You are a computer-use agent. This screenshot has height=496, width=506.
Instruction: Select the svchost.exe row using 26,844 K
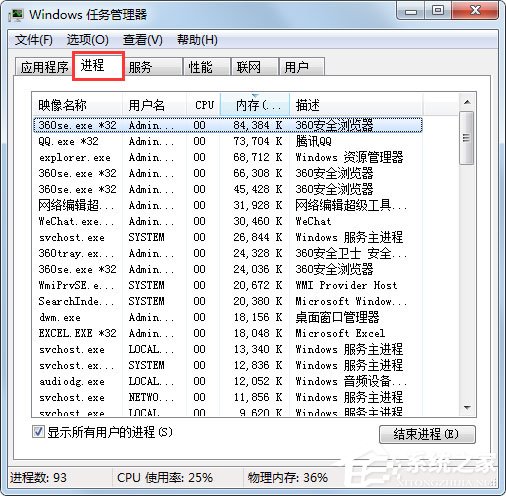coord(228,237)
